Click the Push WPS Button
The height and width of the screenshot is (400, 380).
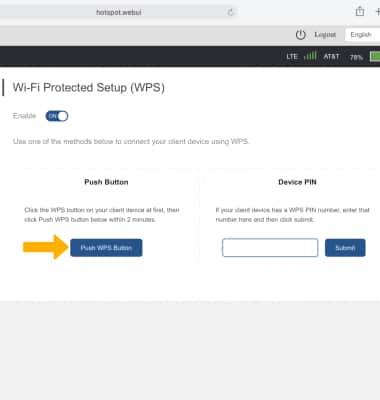point(106,248)
